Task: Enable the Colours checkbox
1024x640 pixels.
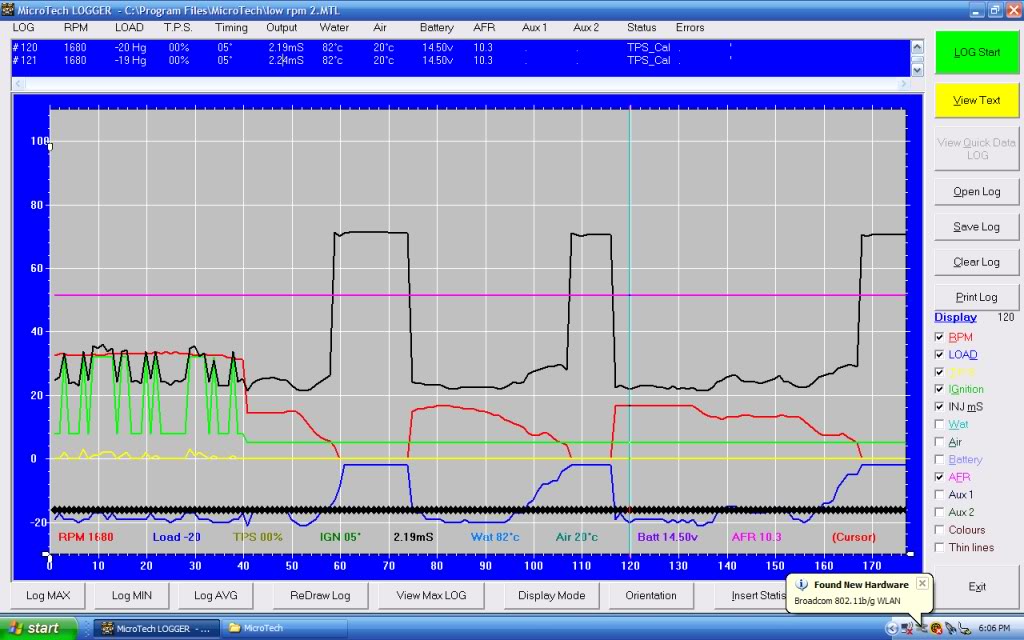Action: click(x=939, y=530)
